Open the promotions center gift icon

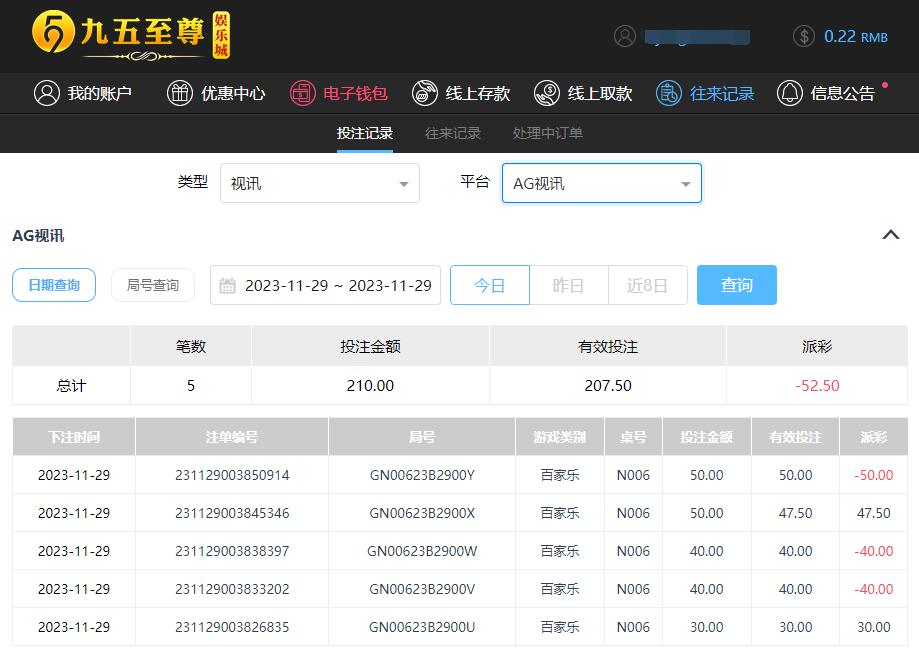click(180, 93)
